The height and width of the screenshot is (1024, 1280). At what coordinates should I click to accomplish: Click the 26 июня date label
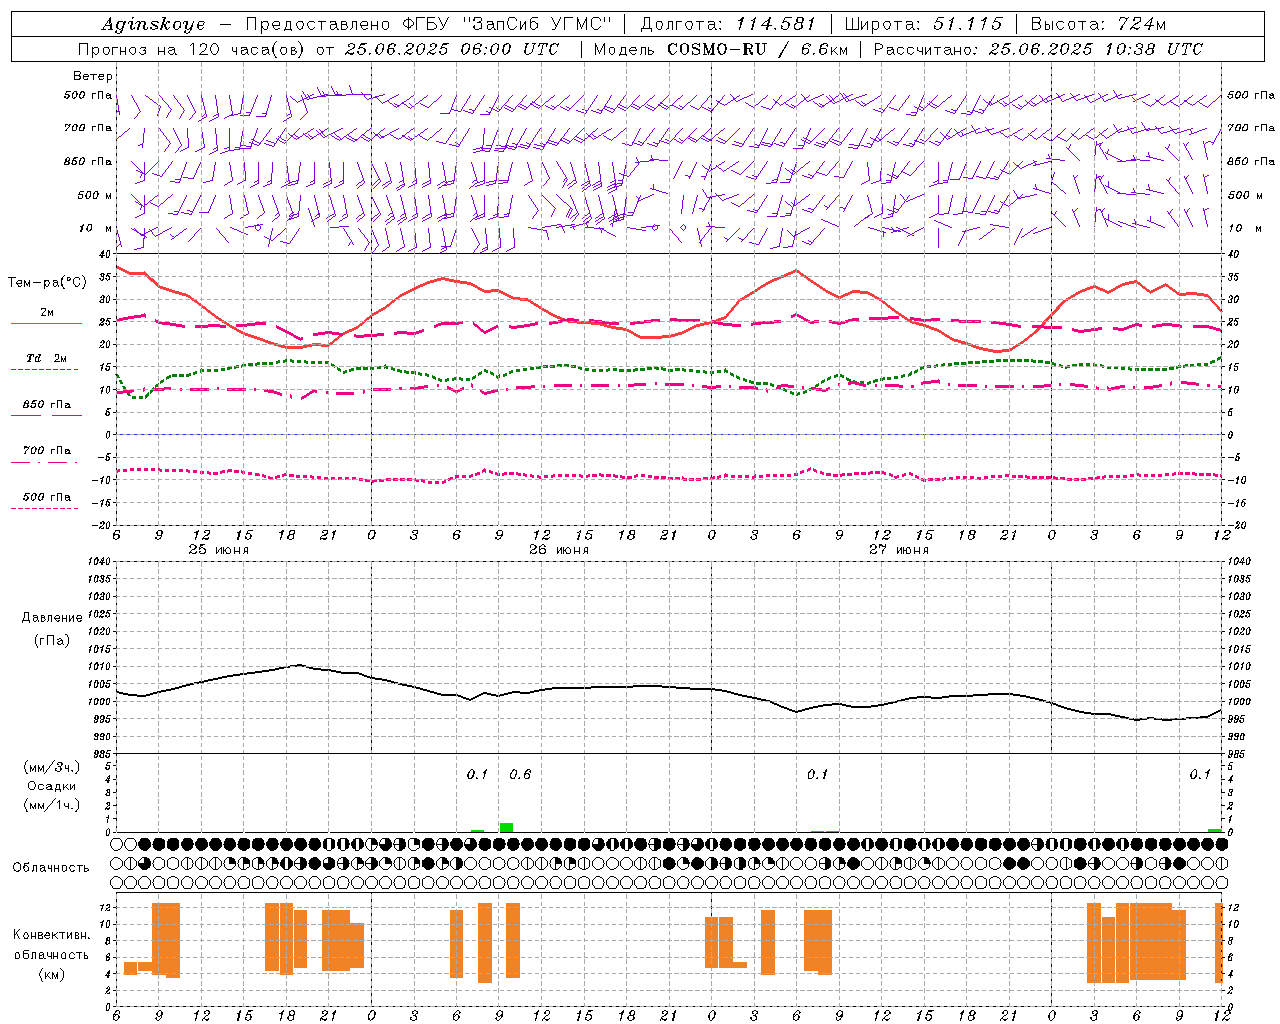tap(559, 550)
